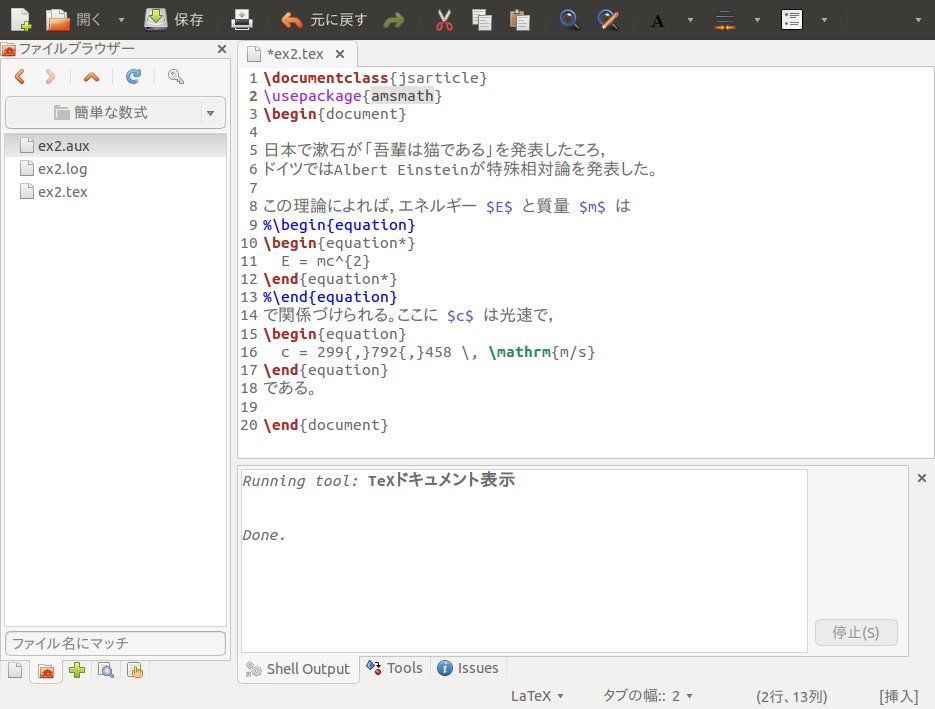Screen dimensions: 935x709
Task: Switch to the file browser side panel tab
Action: tap(46, 671)
